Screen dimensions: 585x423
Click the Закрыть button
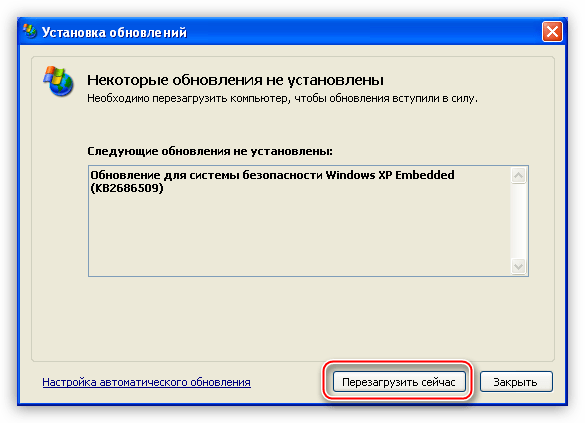click(x=516, y=382)
